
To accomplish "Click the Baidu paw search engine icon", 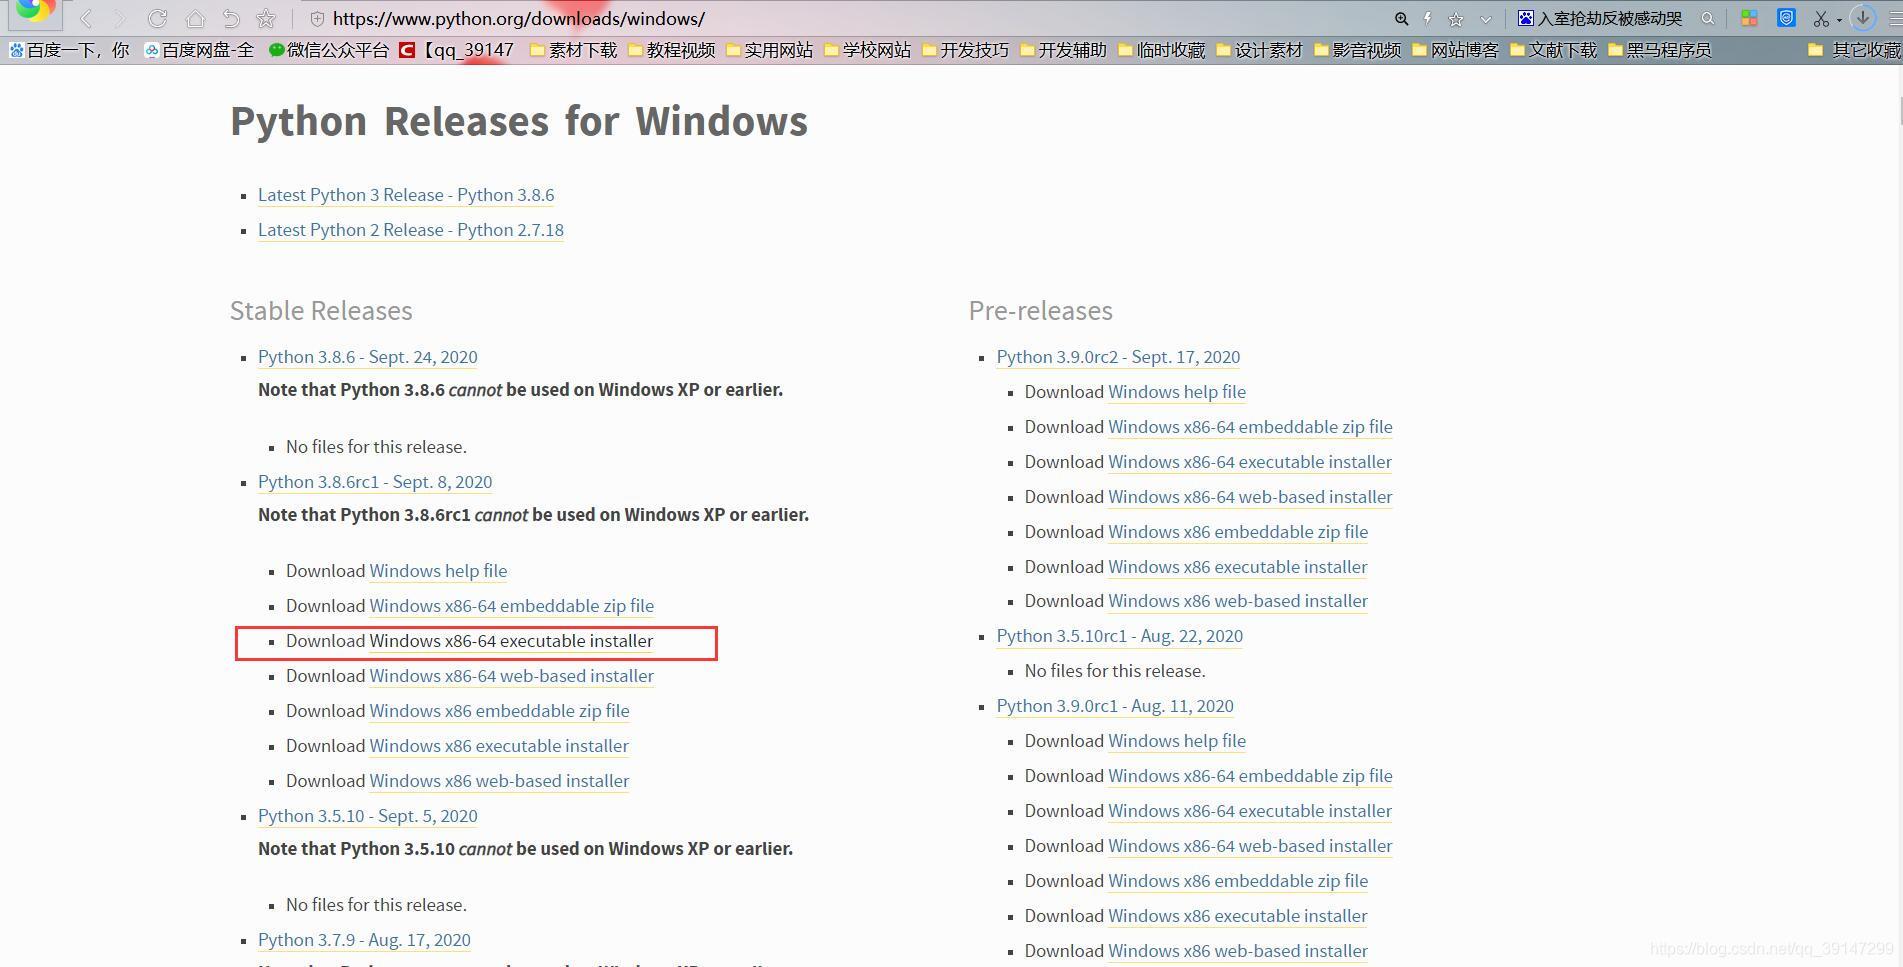I will click(x=1525, y=19).
